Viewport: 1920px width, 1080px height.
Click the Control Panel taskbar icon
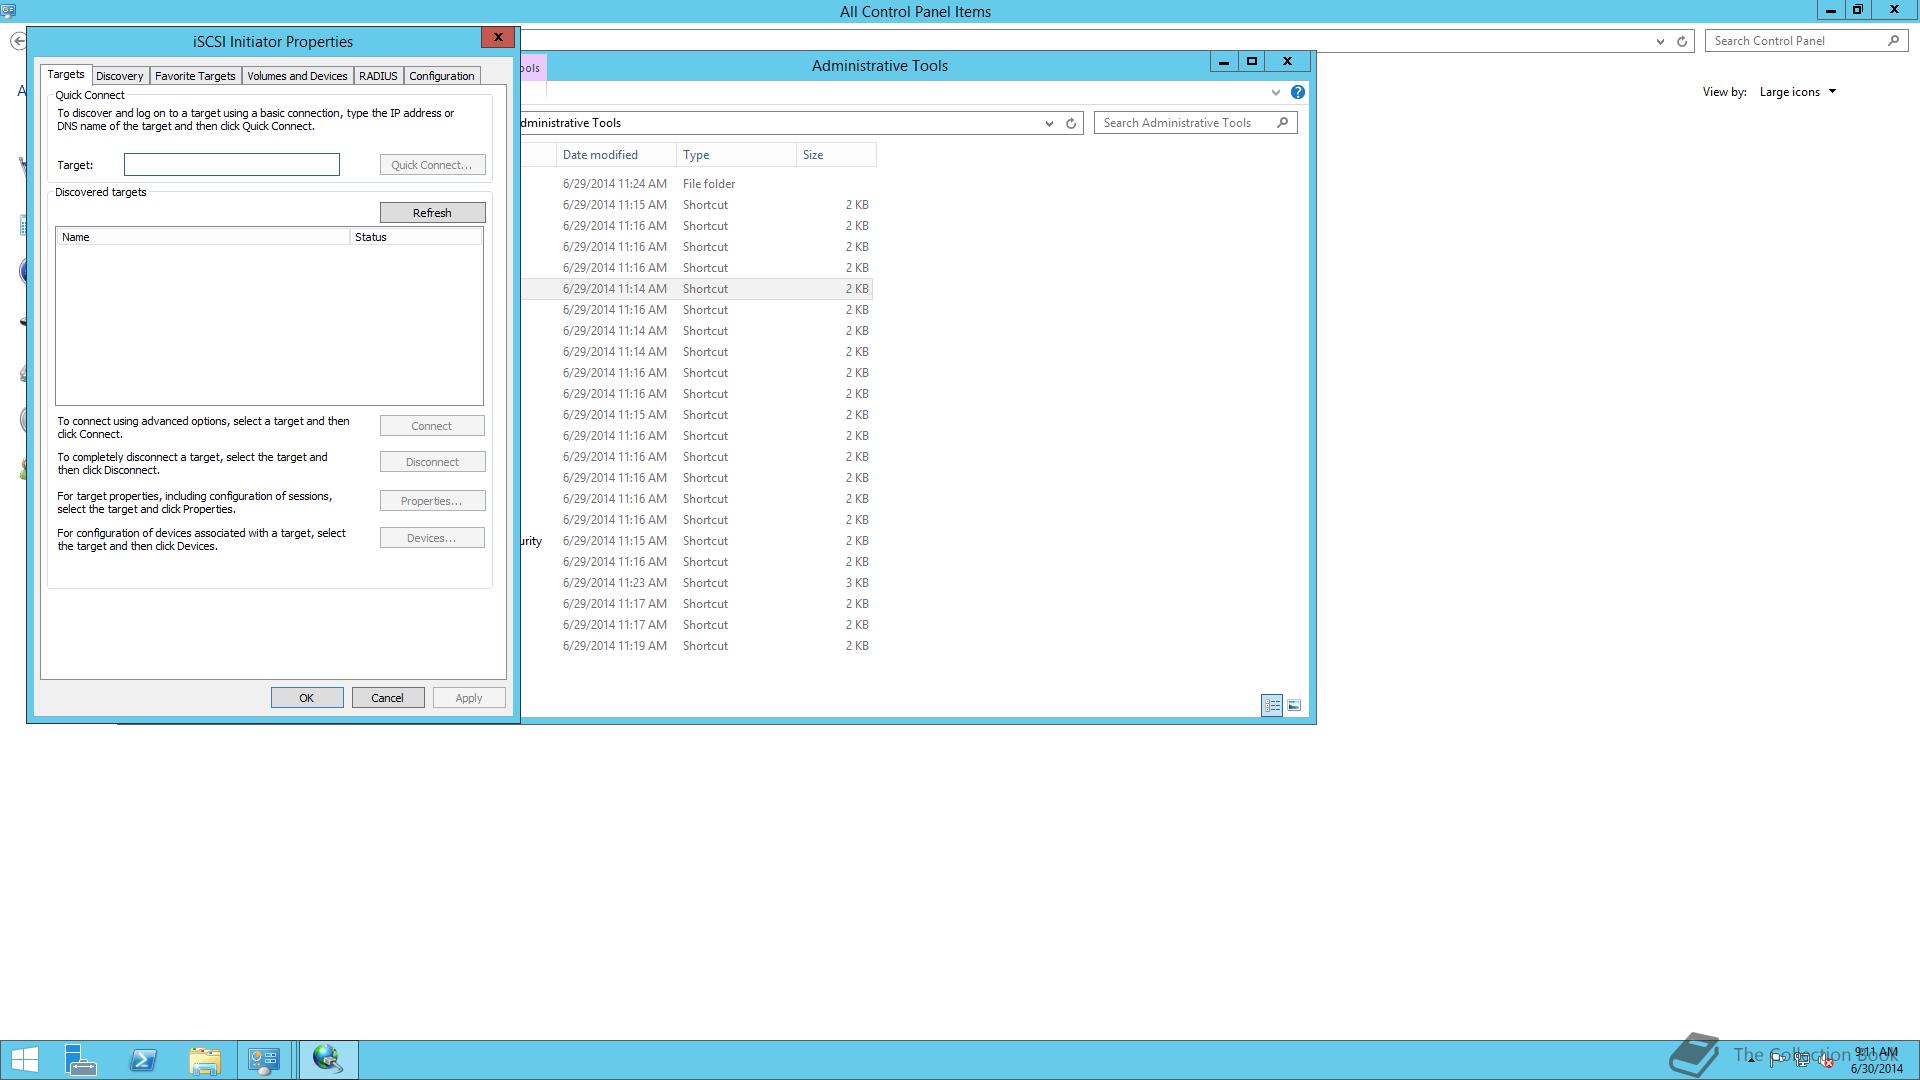pos(265,1059)
